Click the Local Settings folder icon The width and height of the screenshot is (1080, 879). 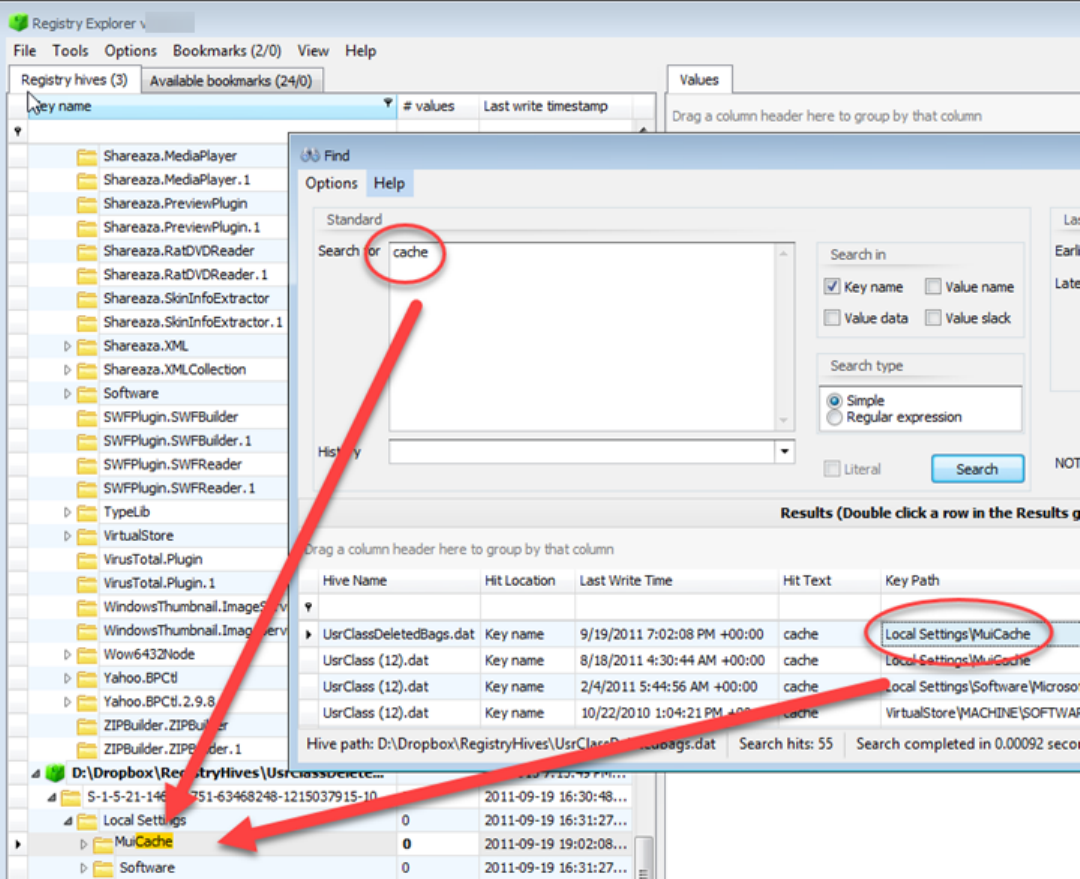coord(87,820)
